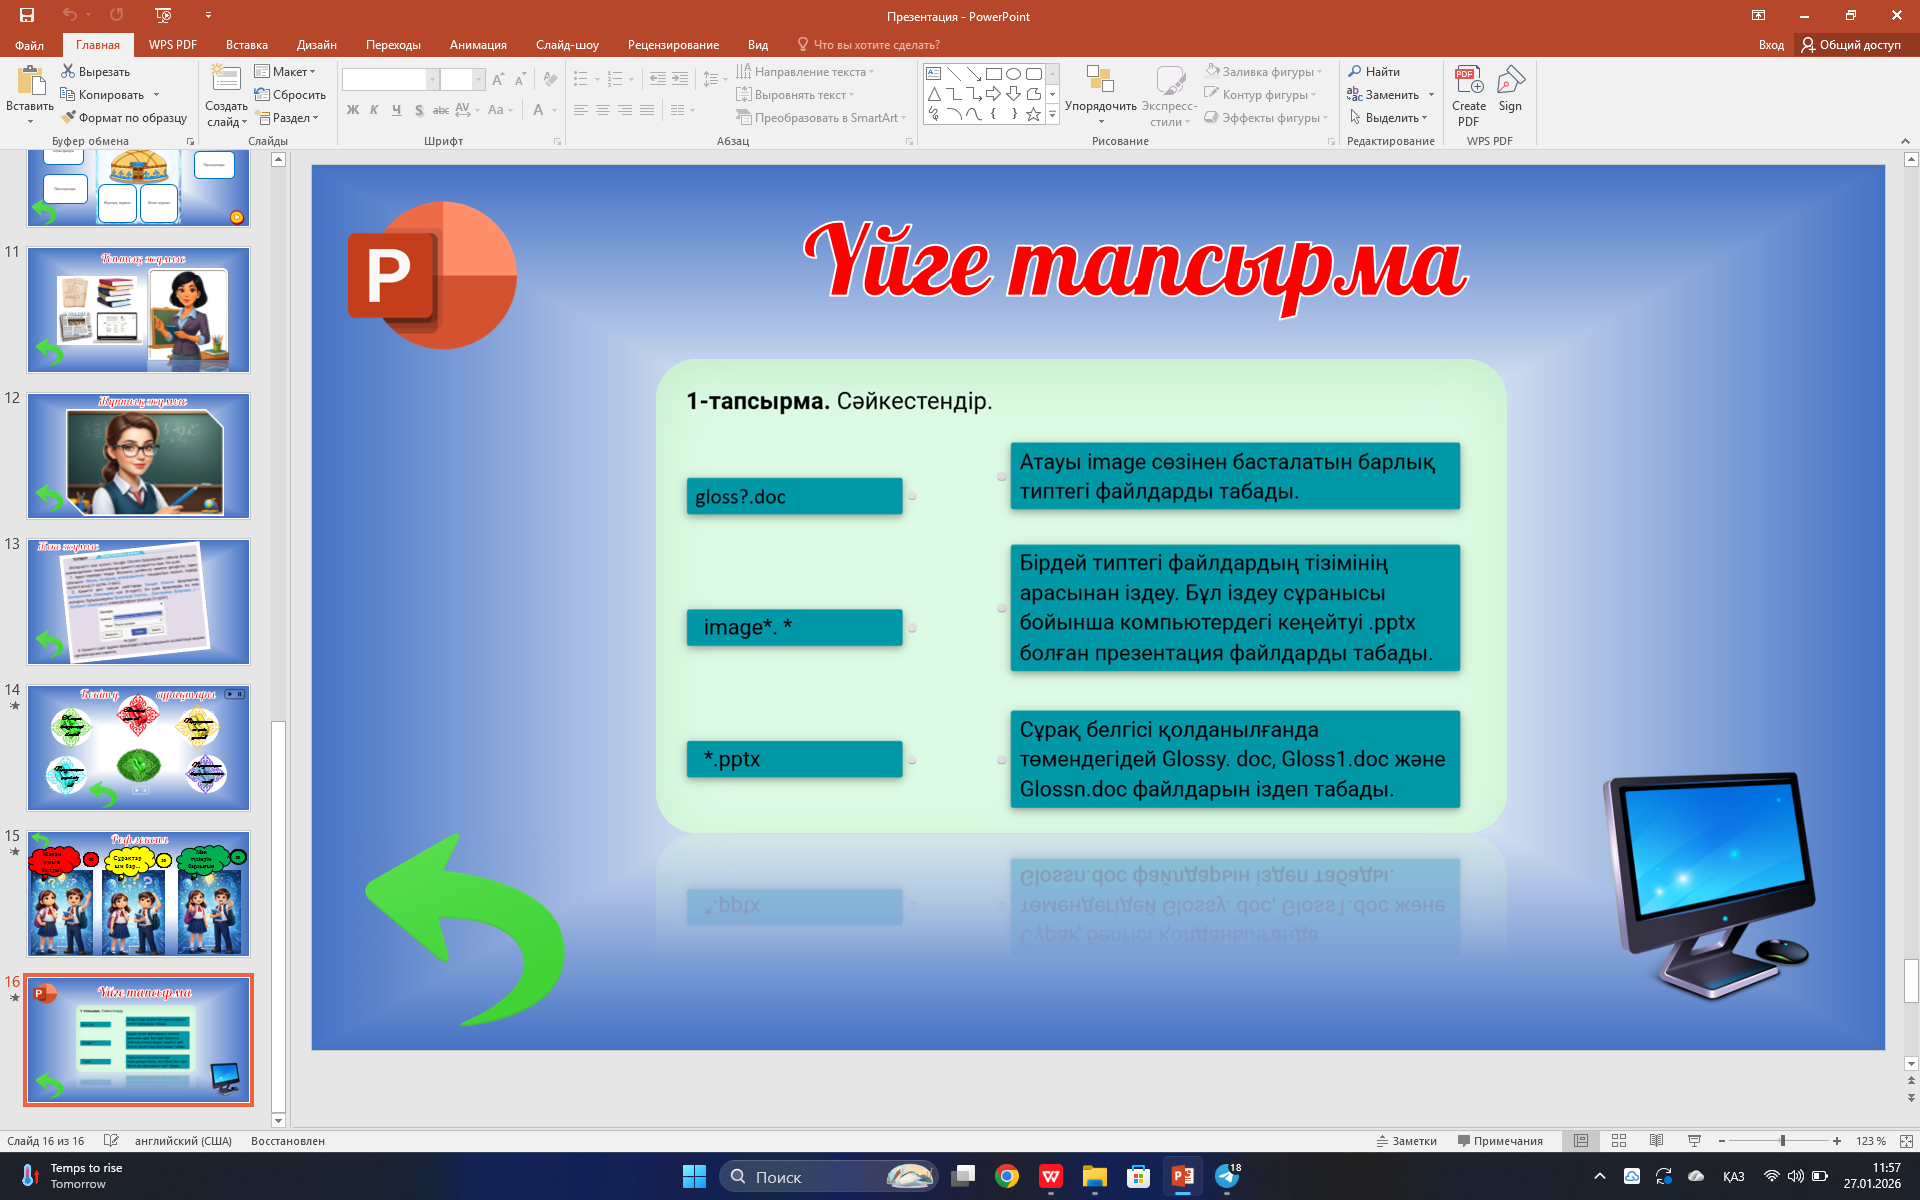
Task: Click the Create PDF icon
Action: 1468,81
